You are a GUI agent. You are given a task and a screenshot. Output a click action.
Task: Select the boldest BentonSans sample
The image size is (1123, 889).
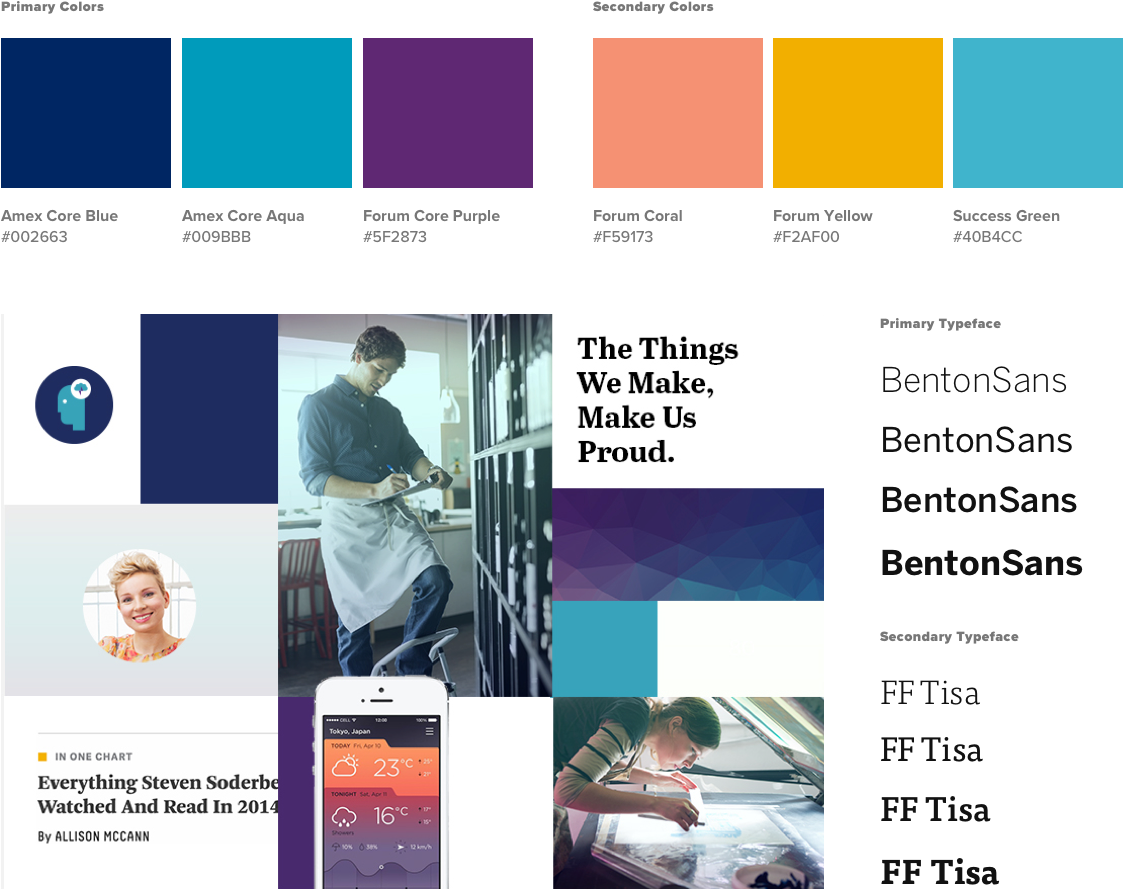(x=981, y=563)
